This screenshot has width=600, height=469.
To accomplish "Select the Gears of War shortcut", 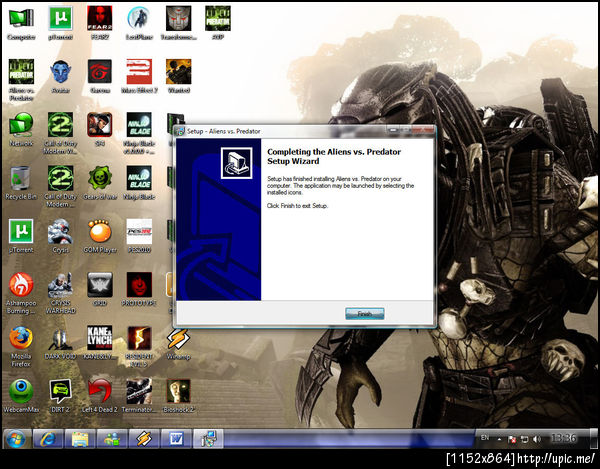I will [99, 183].
